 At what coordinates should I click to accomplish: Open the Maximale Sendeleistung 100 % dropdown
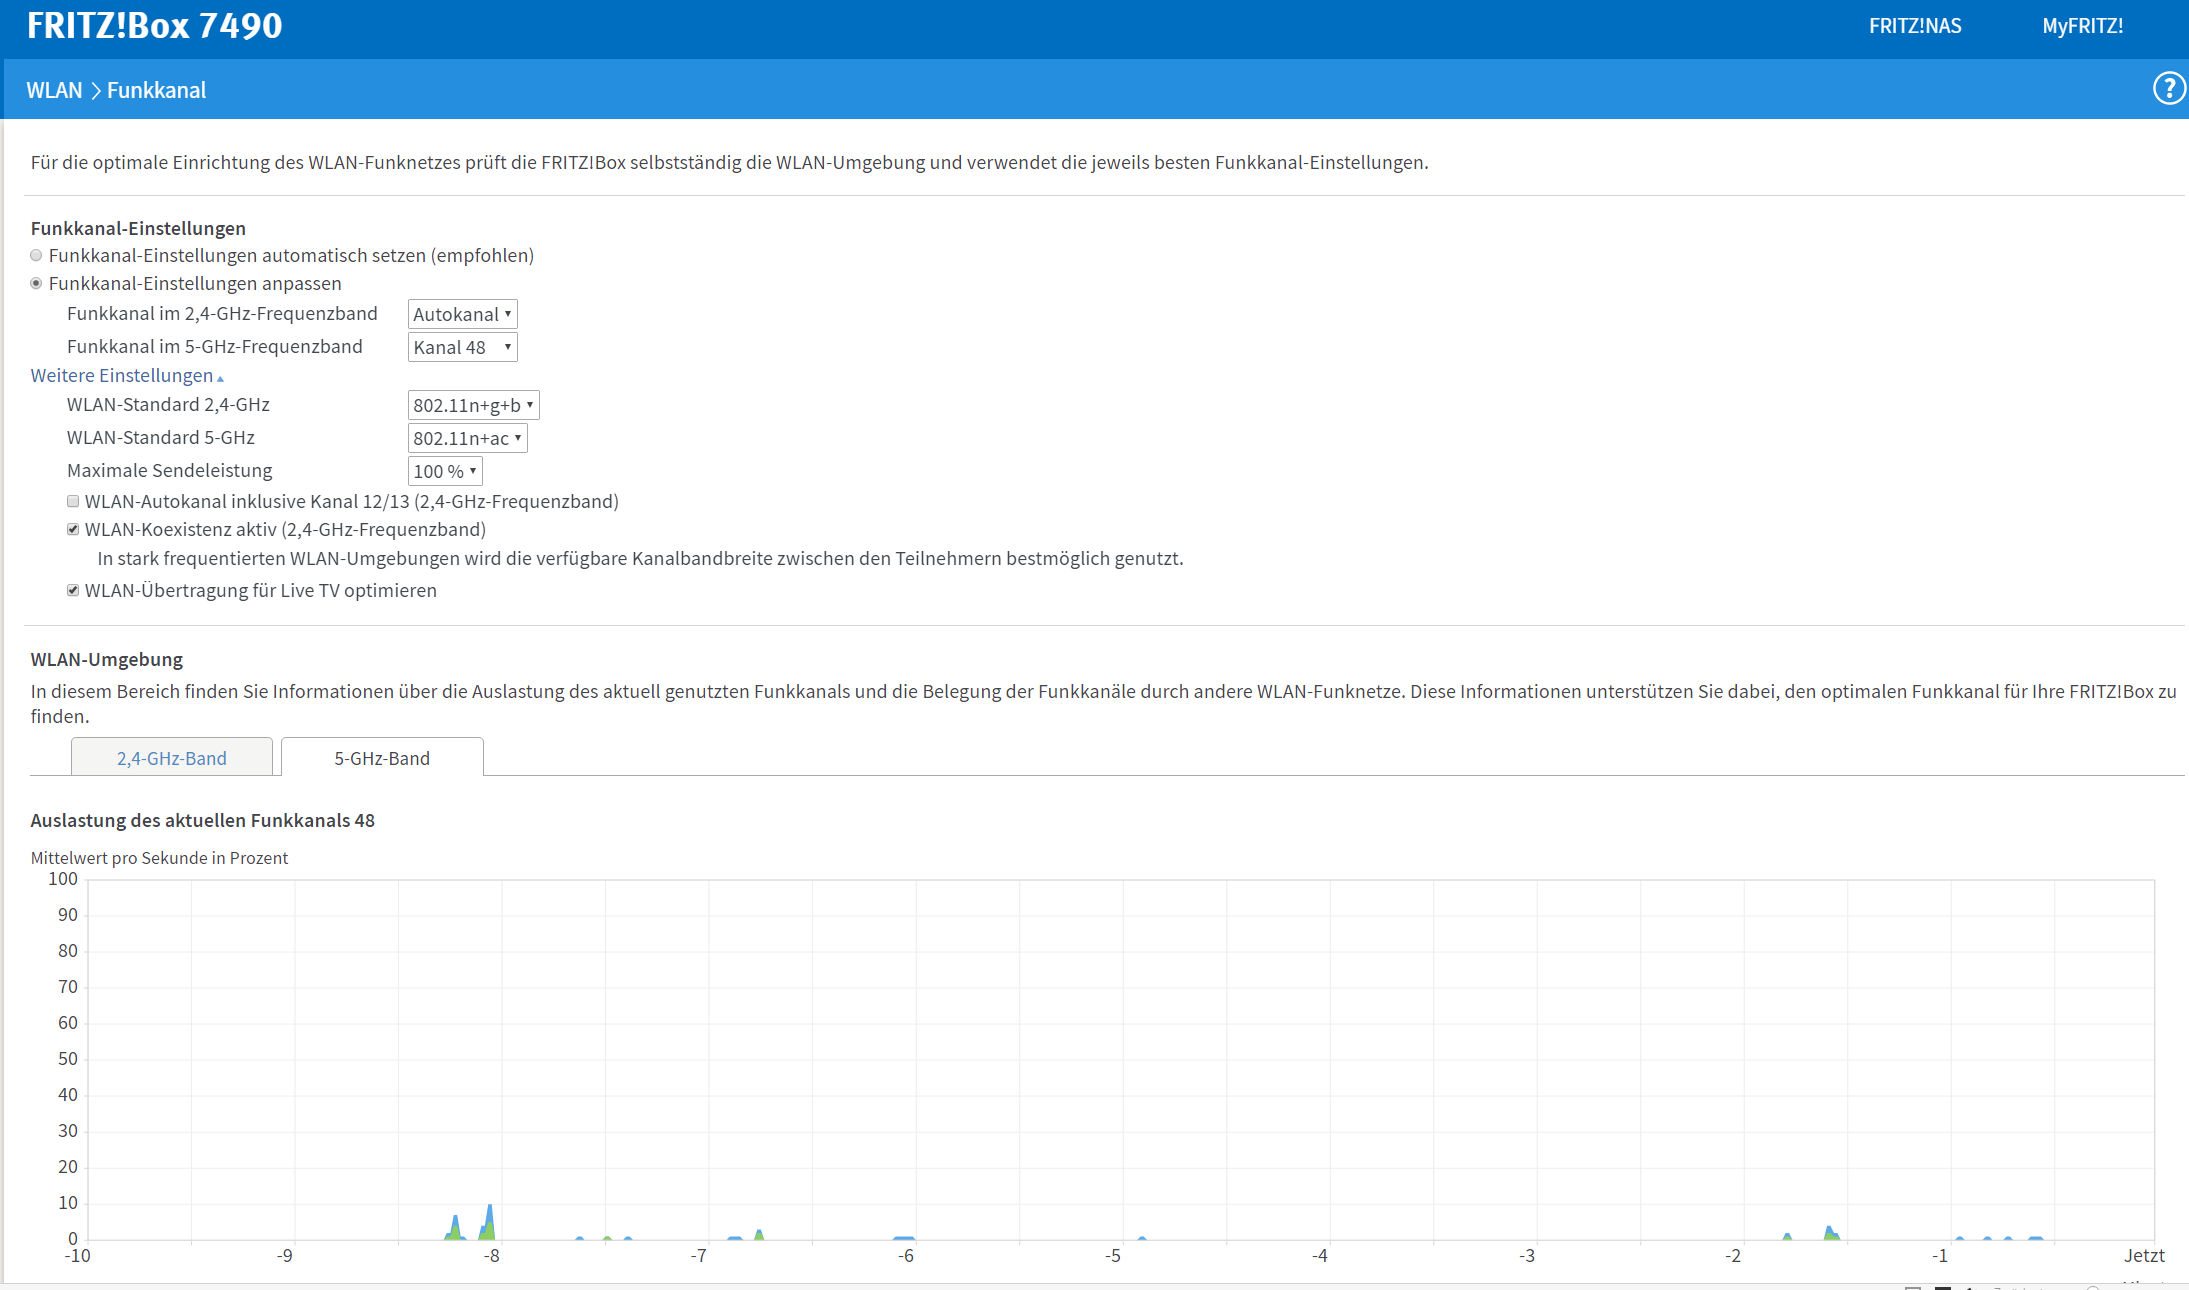[445, 471]
